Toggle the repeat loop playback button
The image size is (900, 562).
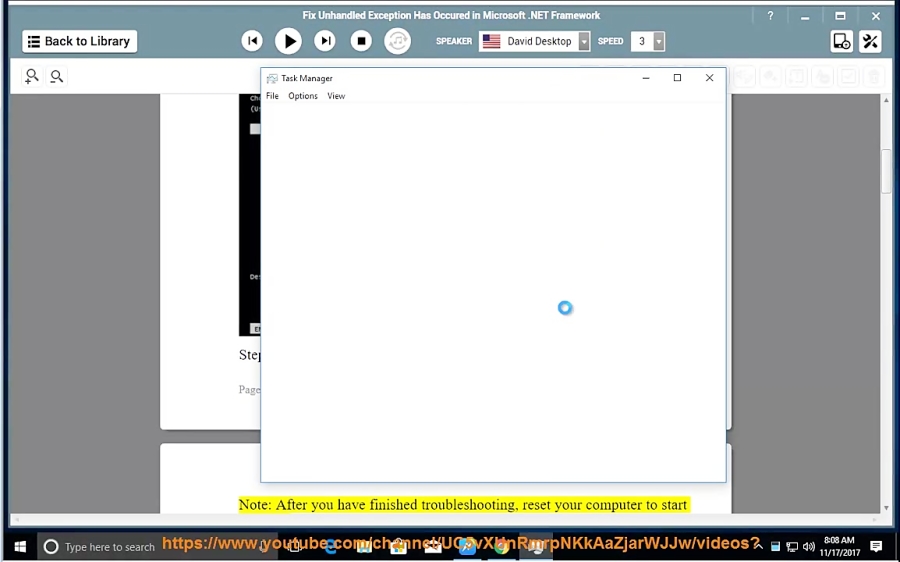(x=398, y=41)
